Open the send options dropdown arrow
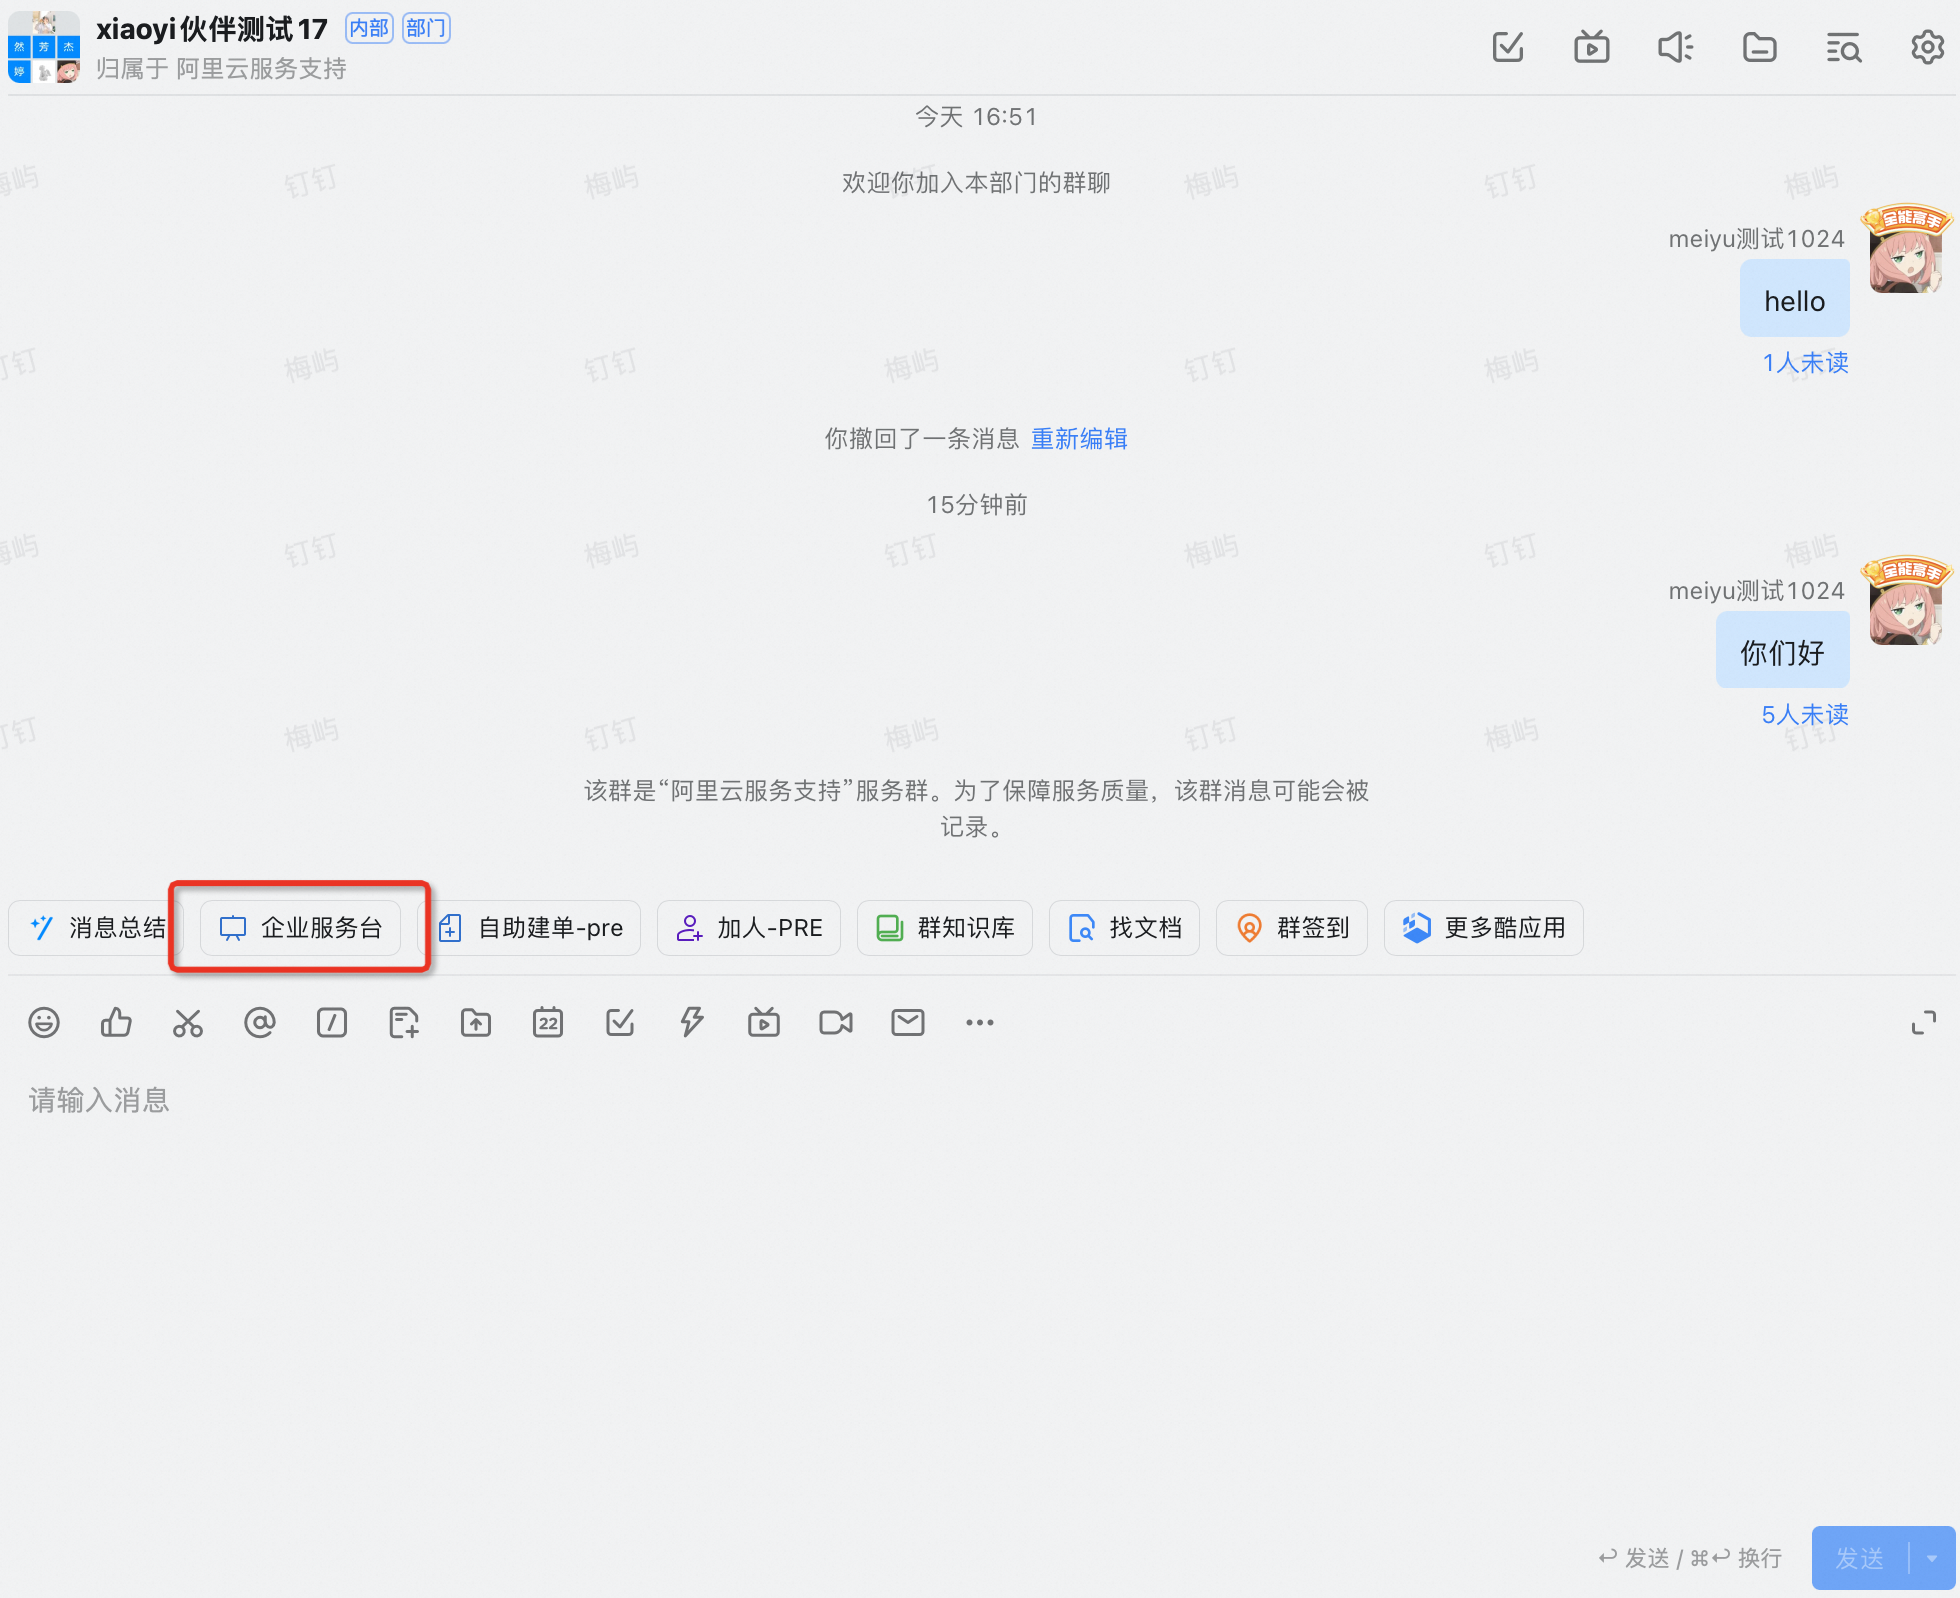Screen dimensions: 1960x1598 click(x=1932, y=1558)
